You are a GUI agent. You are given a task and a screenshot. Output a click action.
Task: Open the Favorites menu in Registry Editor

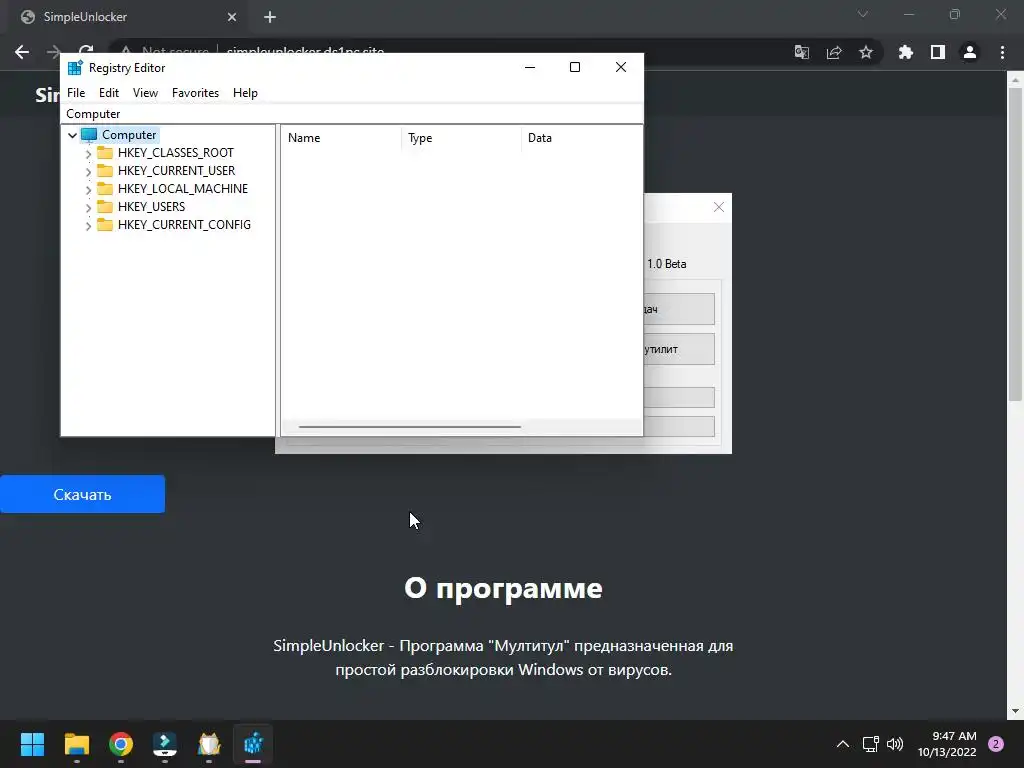(195, 93)
